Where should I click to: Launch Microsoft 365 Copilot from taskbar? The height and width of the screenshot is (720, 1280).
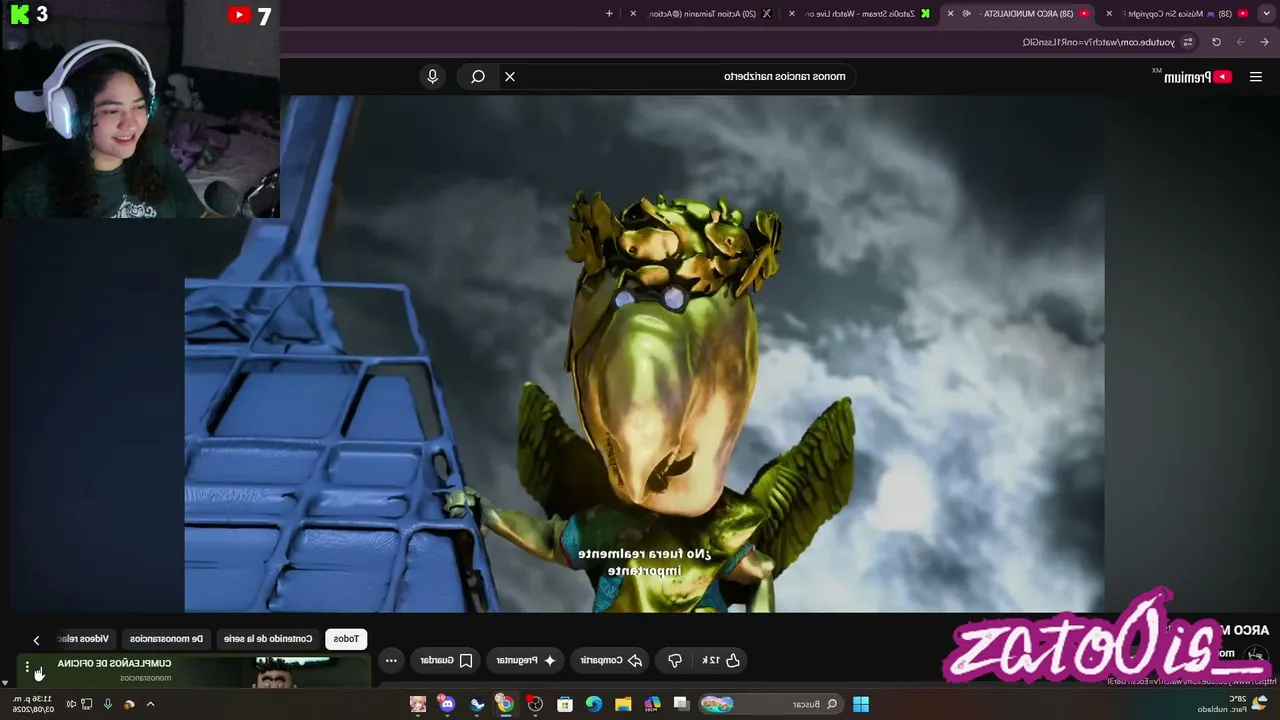[652, 704]
